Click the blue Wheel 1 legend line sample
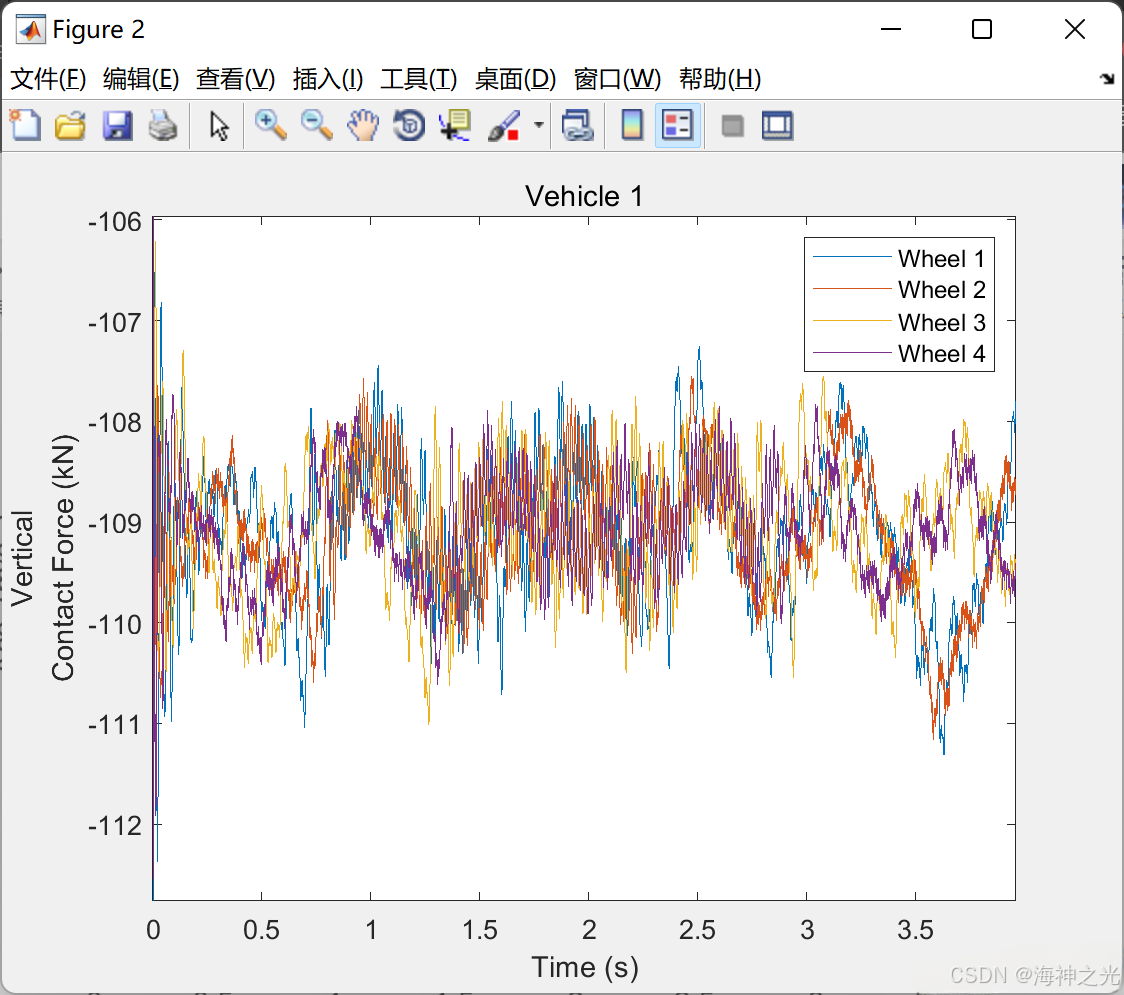Screen dimensions: 1124x995 pyautogui.click(x=852, y=257)
